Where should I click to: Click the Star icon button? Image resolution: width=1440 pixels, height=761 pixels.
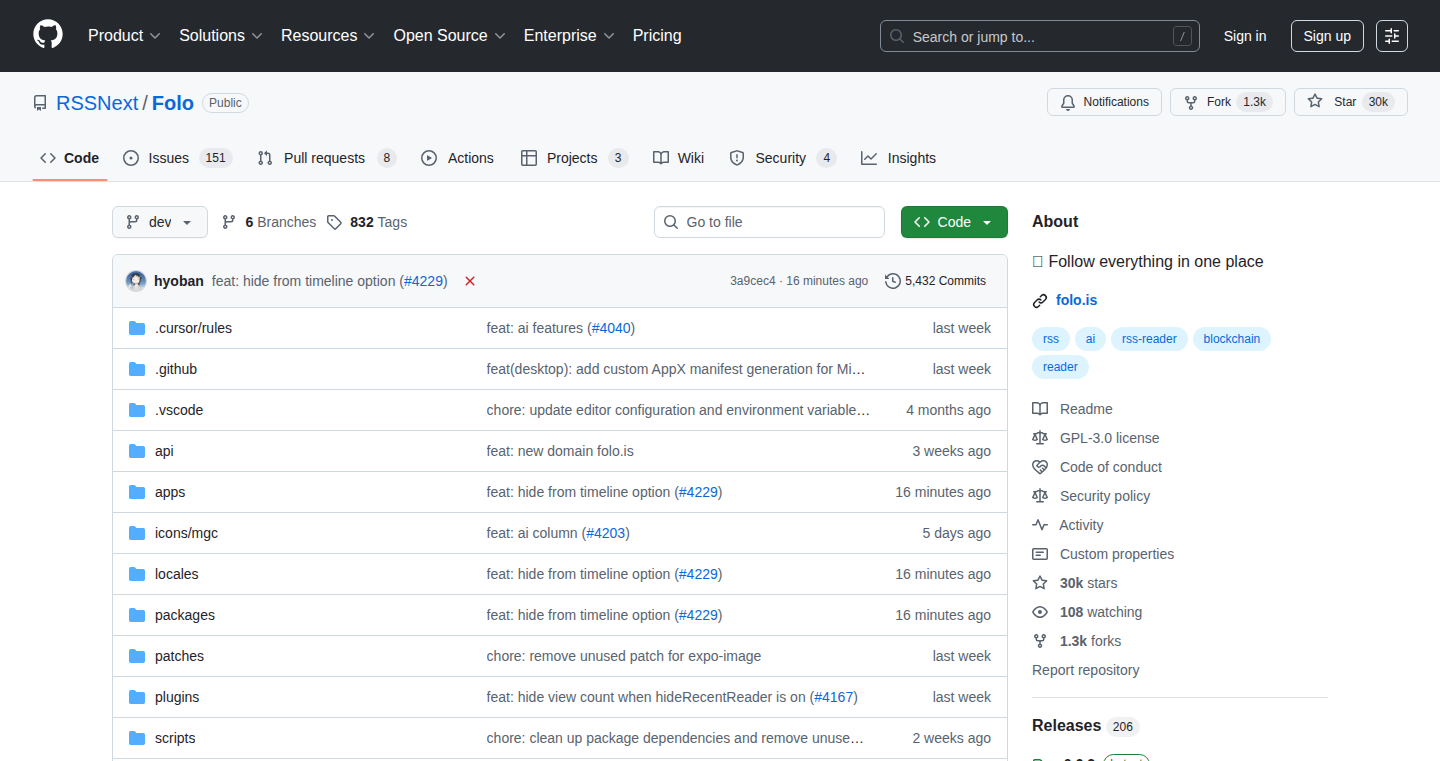click(x=1315, y=102)
